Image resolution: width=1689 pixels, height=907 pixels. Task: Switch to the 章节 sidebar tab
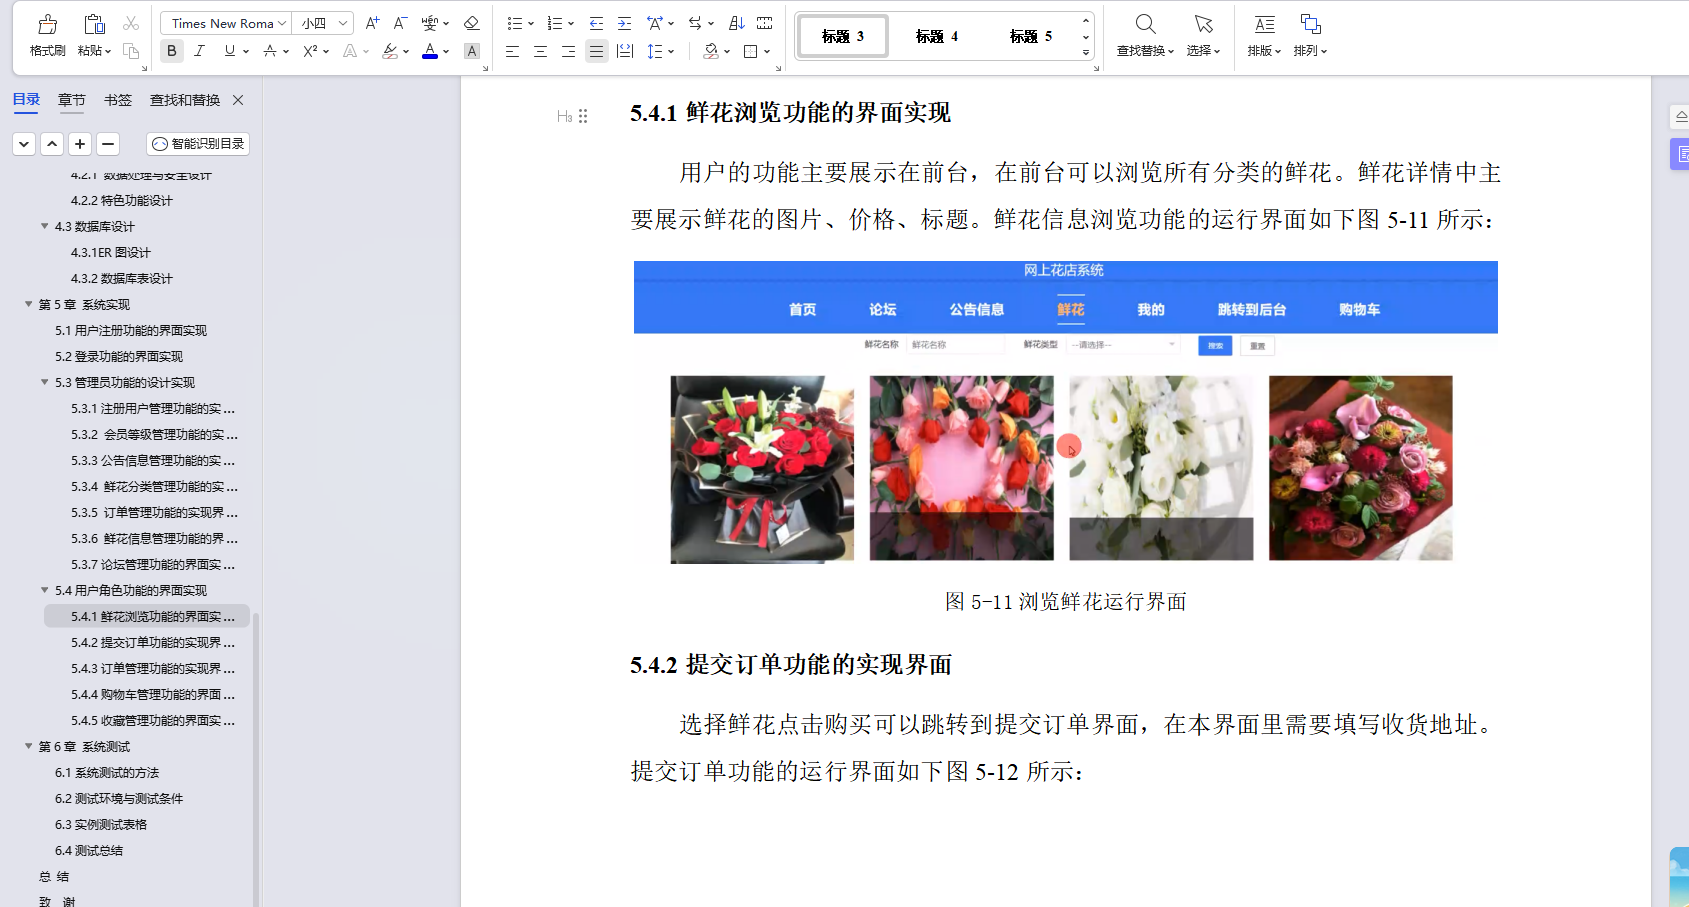coord(70,99)
